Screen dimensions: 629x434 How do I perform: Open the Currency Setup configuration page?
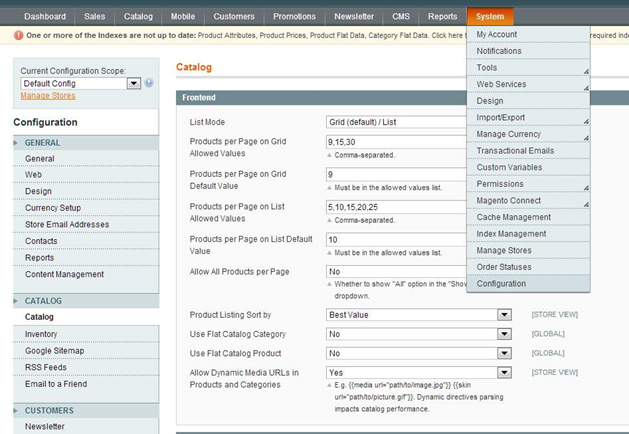coord(53,208)
